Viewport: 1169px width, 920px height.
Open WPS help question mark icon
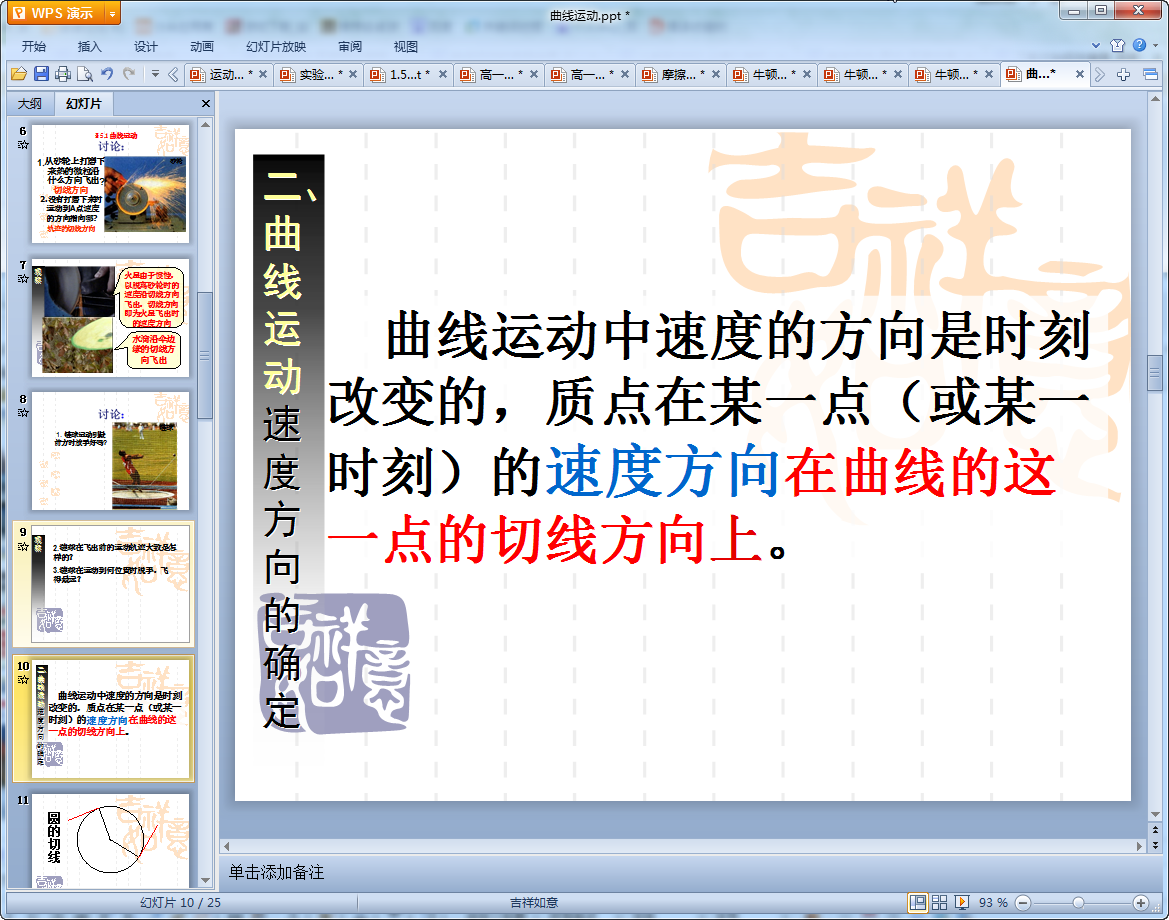(1139, 45)
